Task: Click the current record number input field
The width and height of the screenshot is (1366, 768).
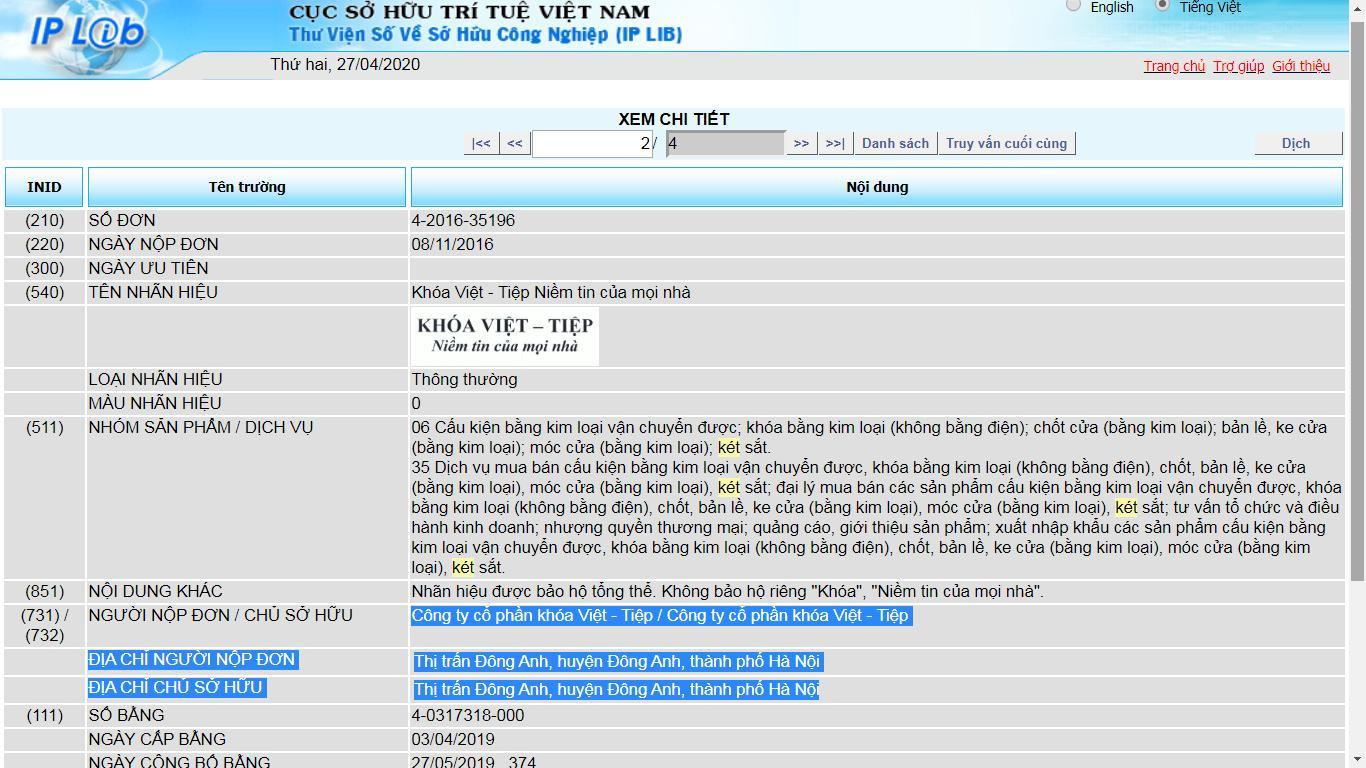Action: click(x=592, y=143)
